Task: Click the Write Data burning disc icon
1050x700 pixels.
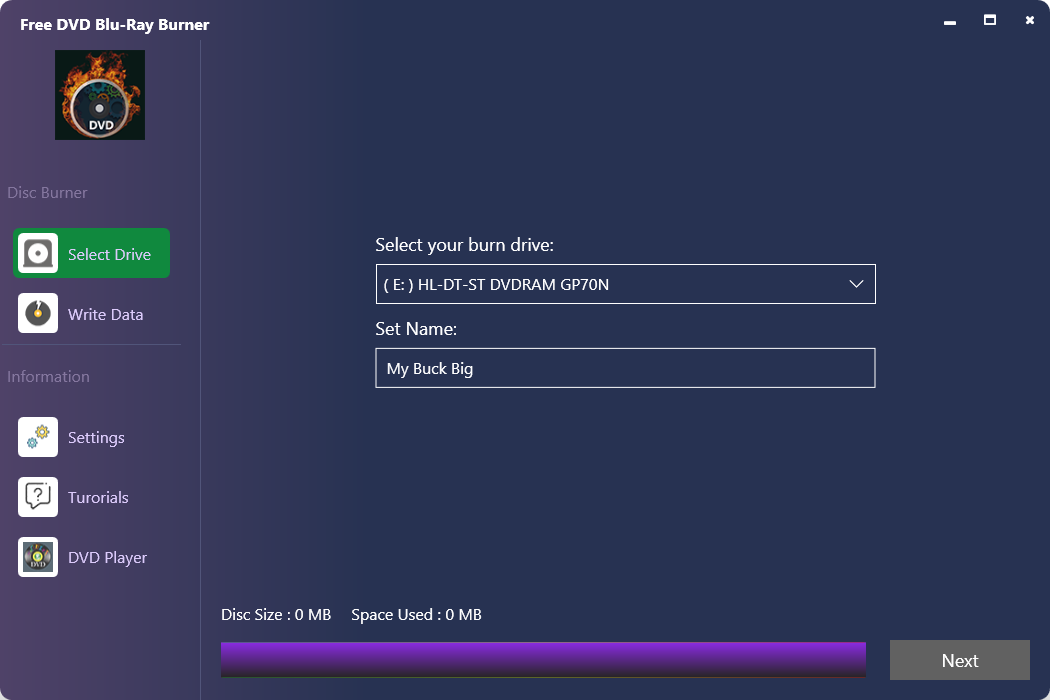Action: pos(38,313)
